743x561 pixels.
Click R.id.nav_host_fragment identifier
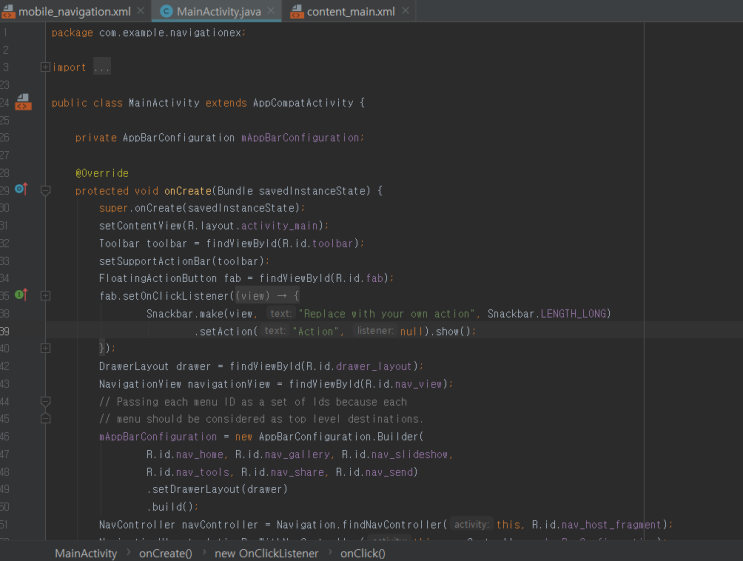[596, 525]
